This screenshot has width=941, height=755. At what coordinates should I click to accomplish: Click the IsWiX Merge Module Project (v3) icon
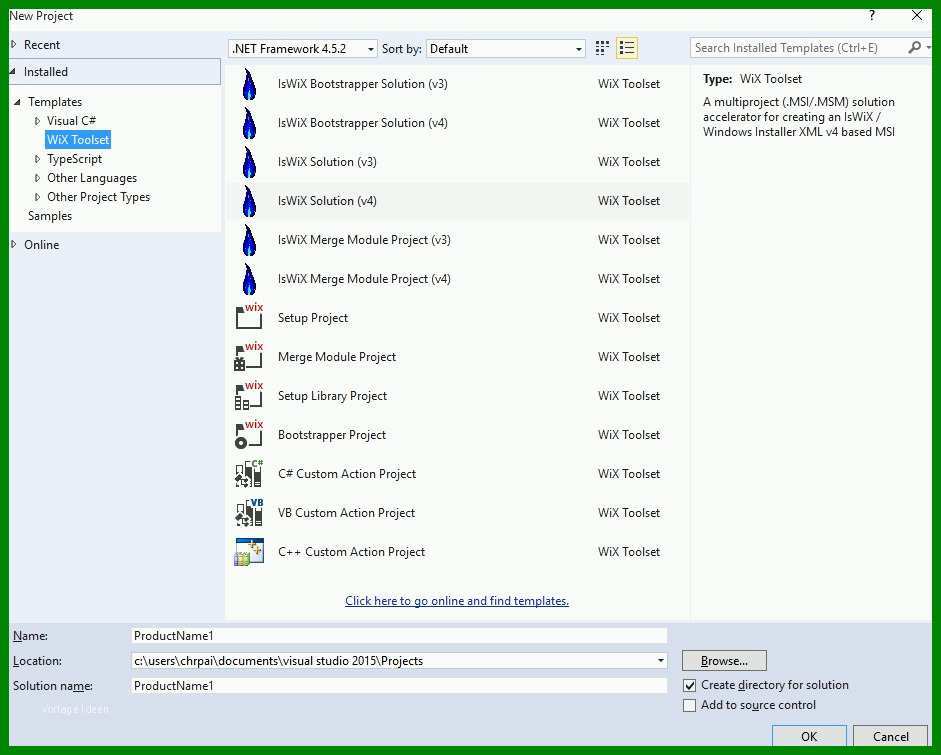click(249, 239)
